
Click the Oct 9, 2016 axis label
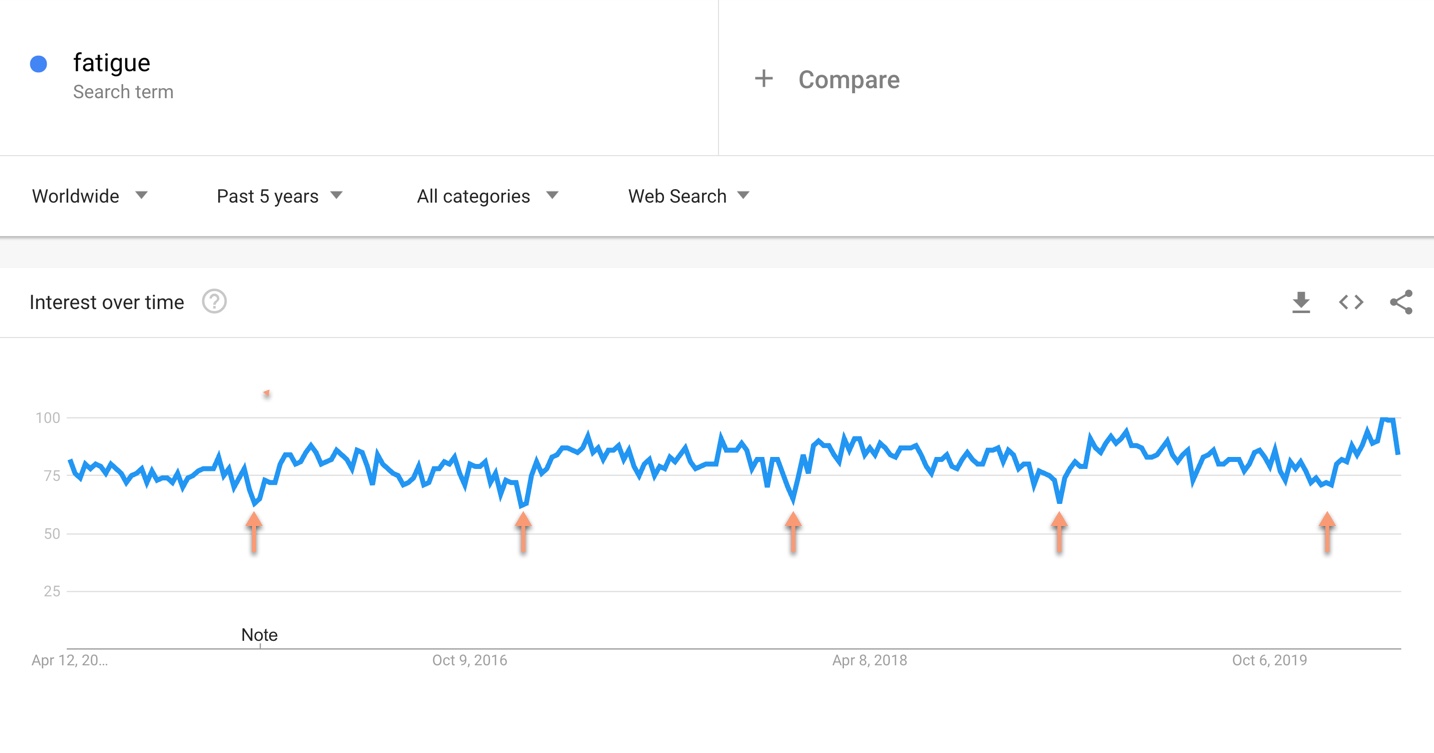tap(470, 660)
